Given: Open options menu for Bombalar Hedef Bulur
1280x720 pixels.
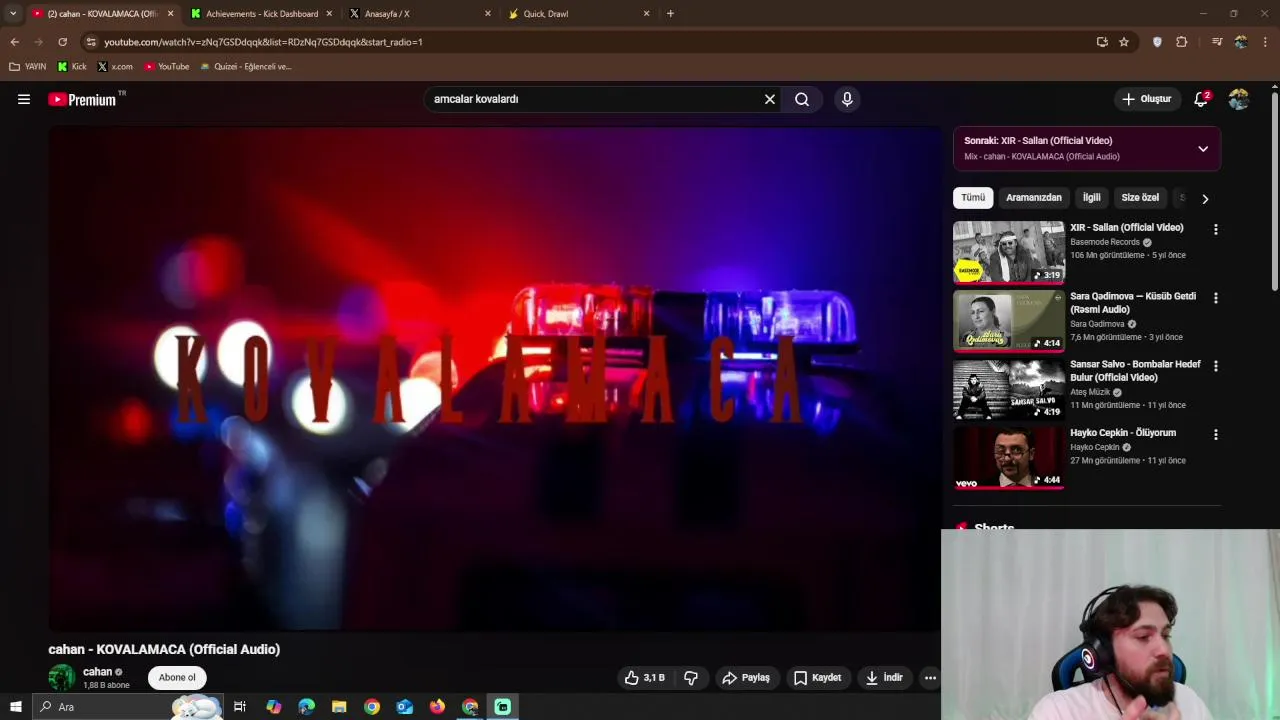Looking at the screenshot, I should tap(1216, 366).
